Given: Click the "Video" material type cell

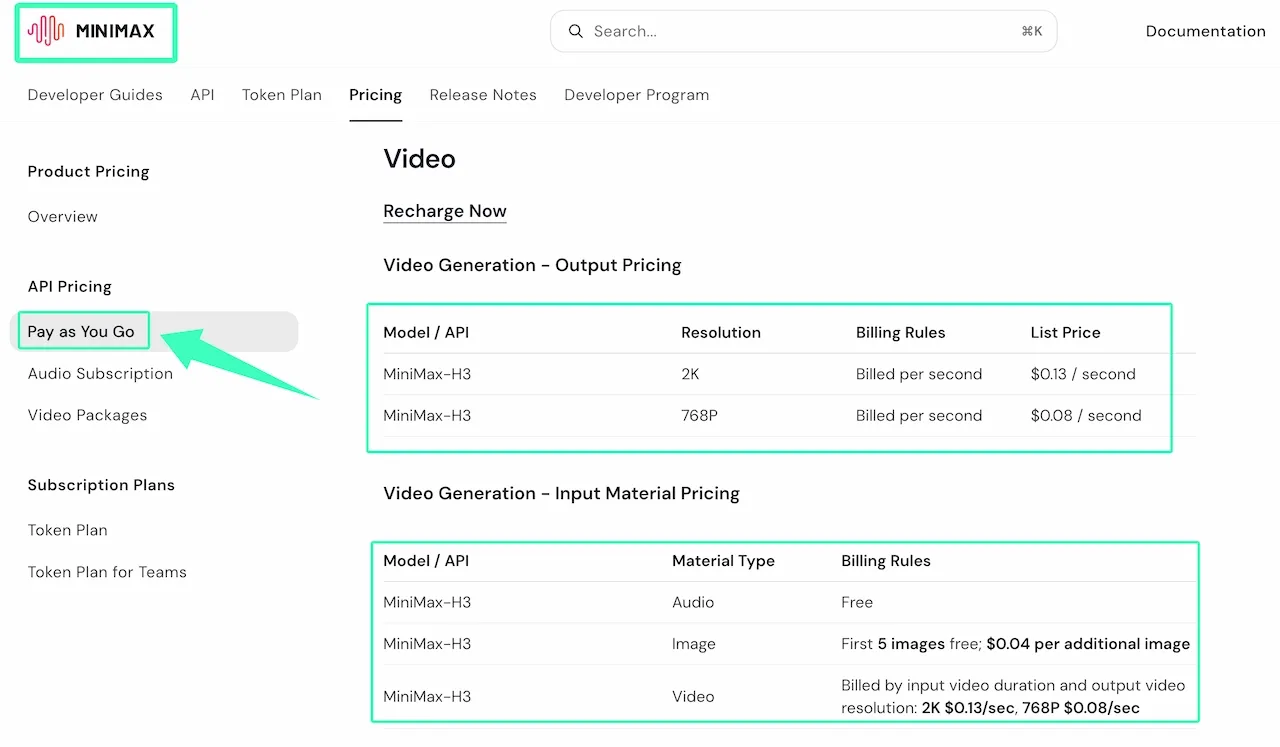Looking at the screenshot, I should [693, 696].
